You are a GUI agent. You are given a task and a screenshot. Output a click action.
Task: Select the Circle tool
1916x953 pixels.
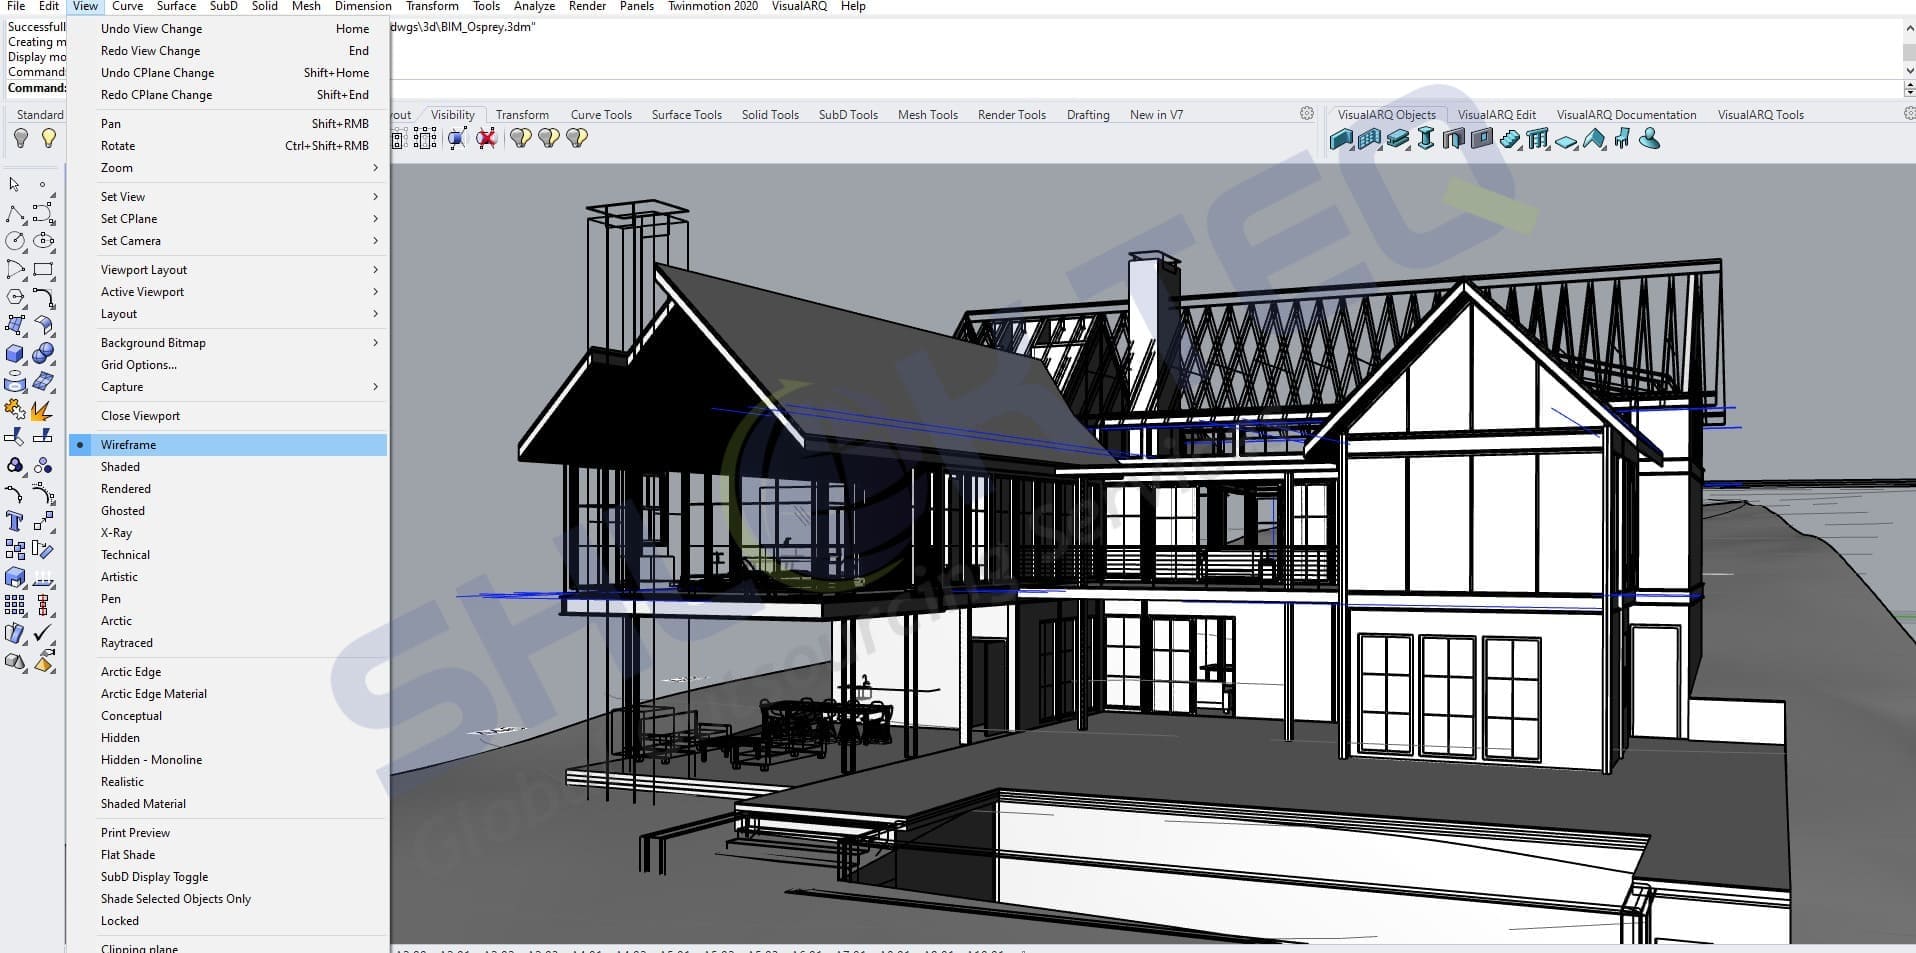(x=15, y=241)
